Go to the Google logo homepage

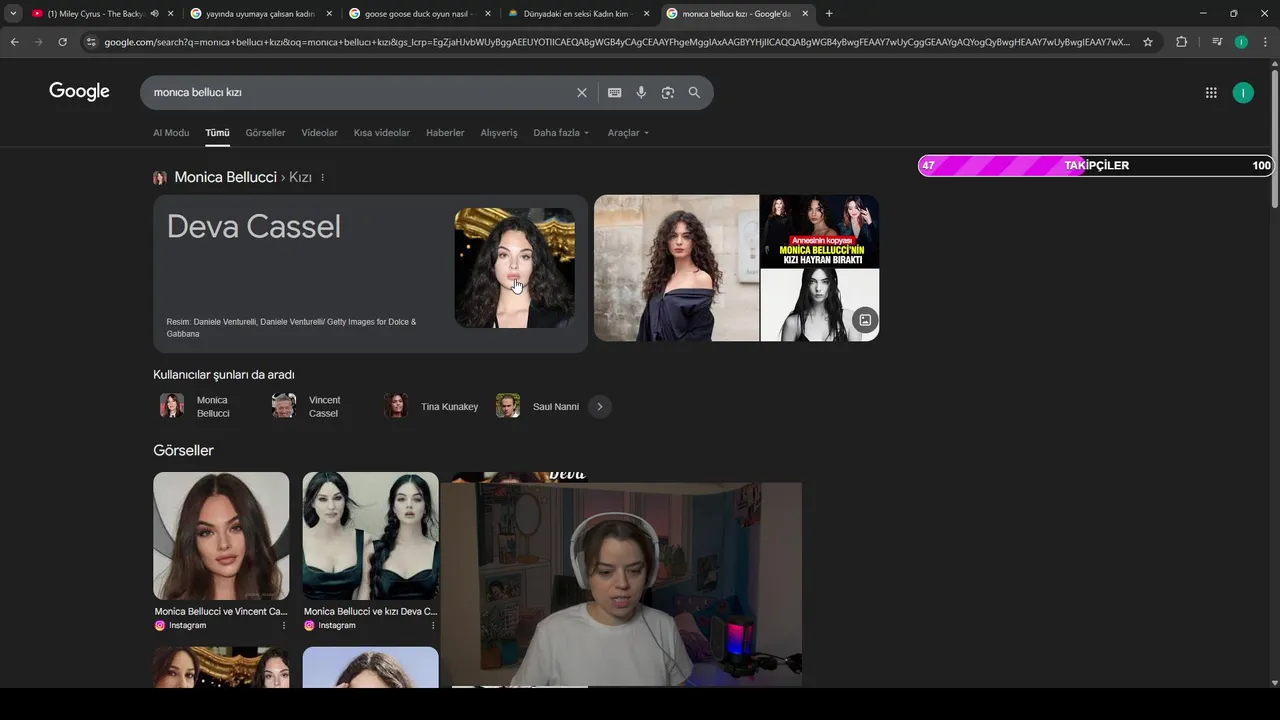tap(79, 92)
